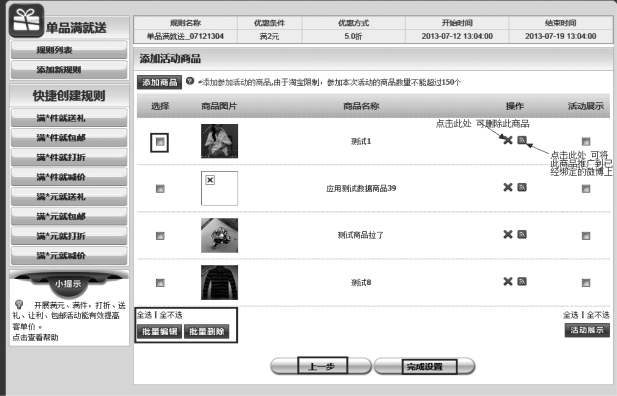Click 批量编辑 button
This screenshot has width=617, height=396.
tap(159, 331)
